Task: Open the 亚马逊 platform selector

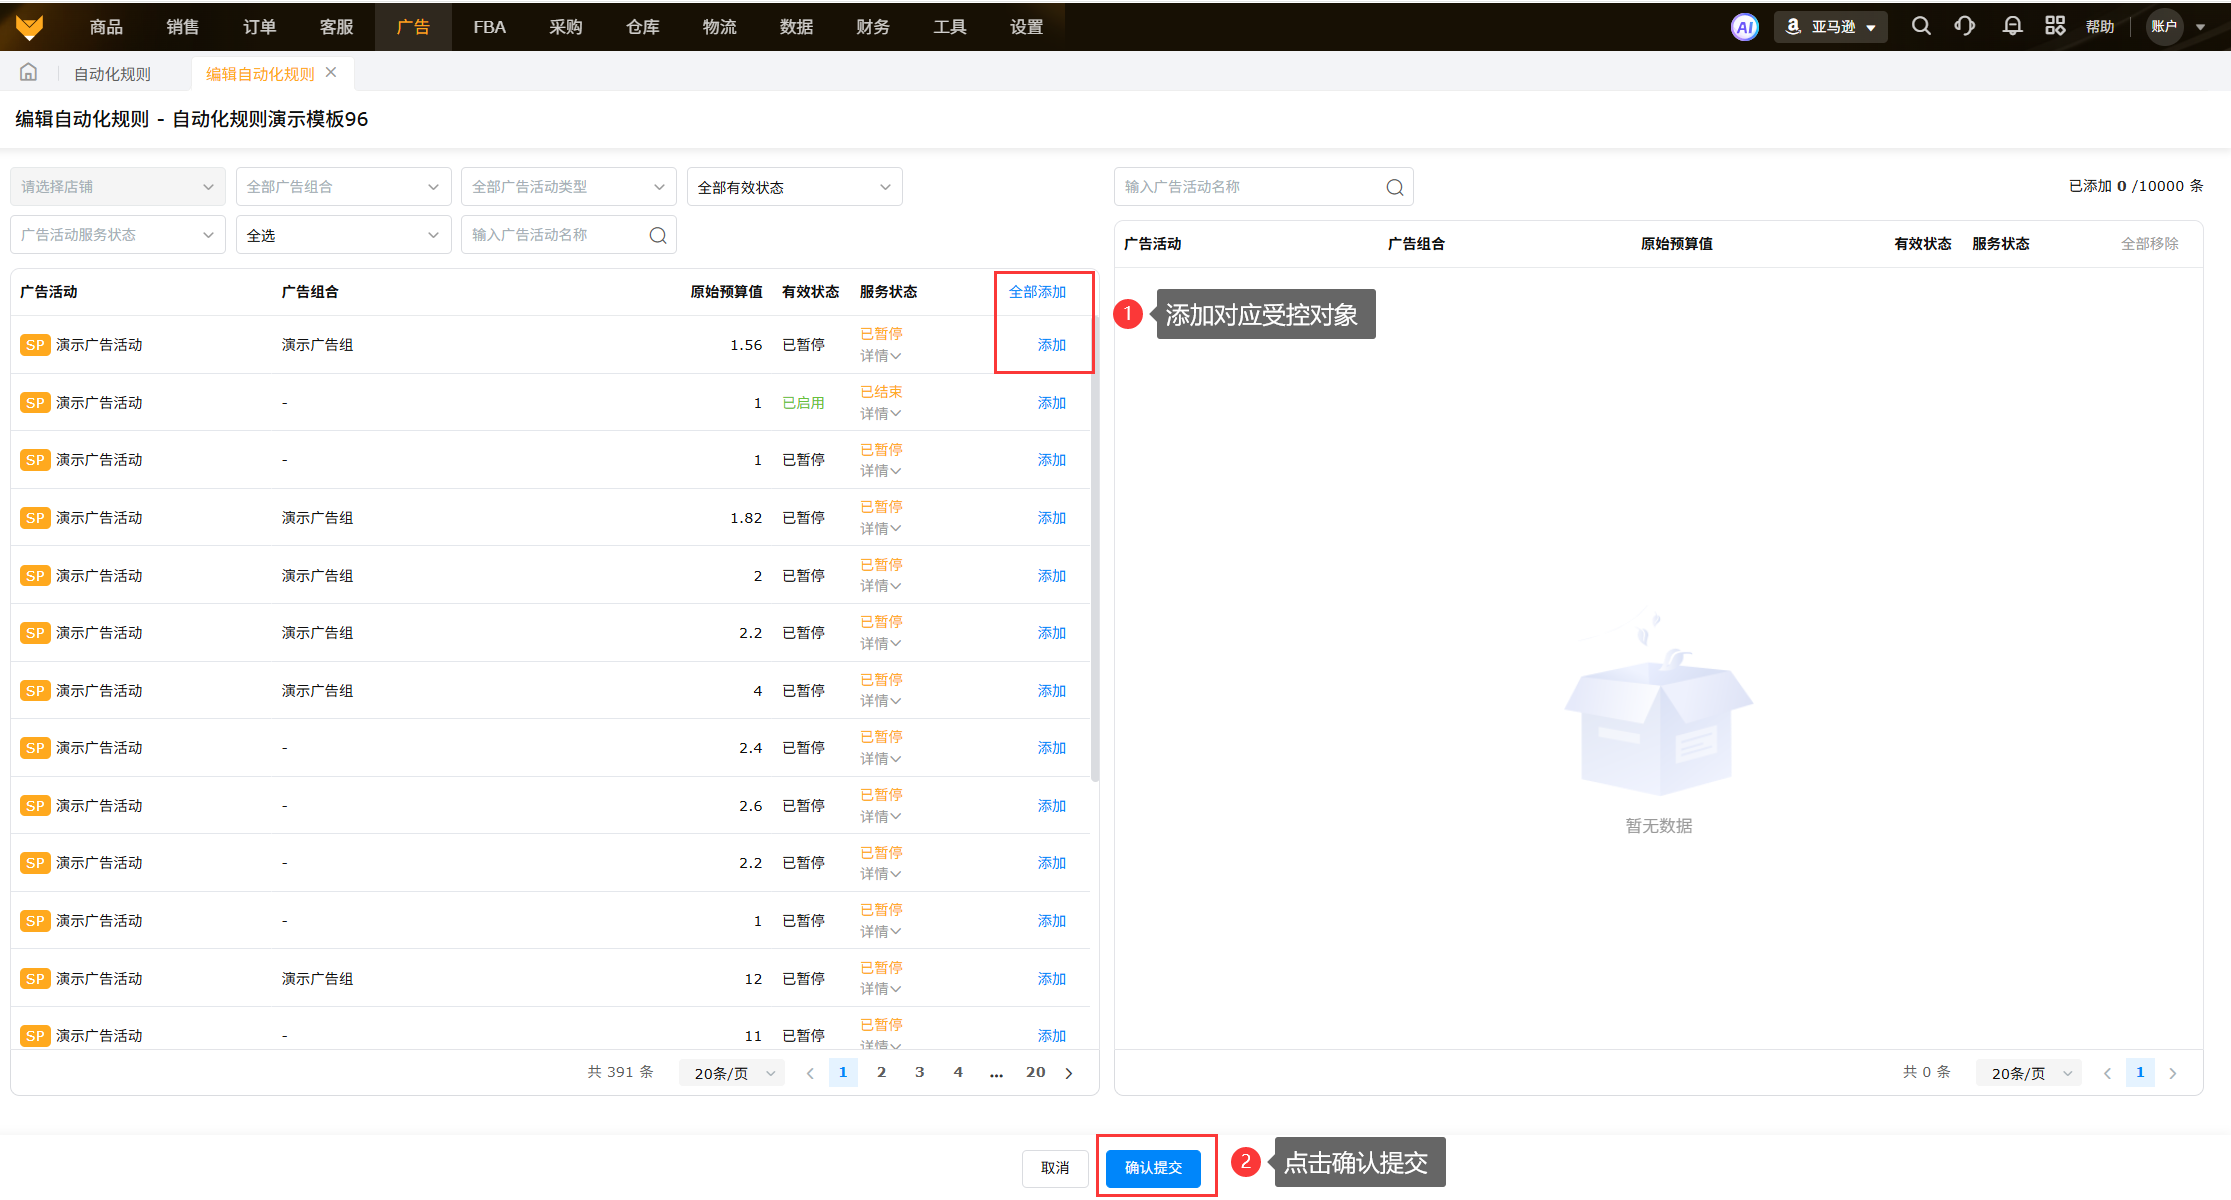Action: (x=1831, y=27)
